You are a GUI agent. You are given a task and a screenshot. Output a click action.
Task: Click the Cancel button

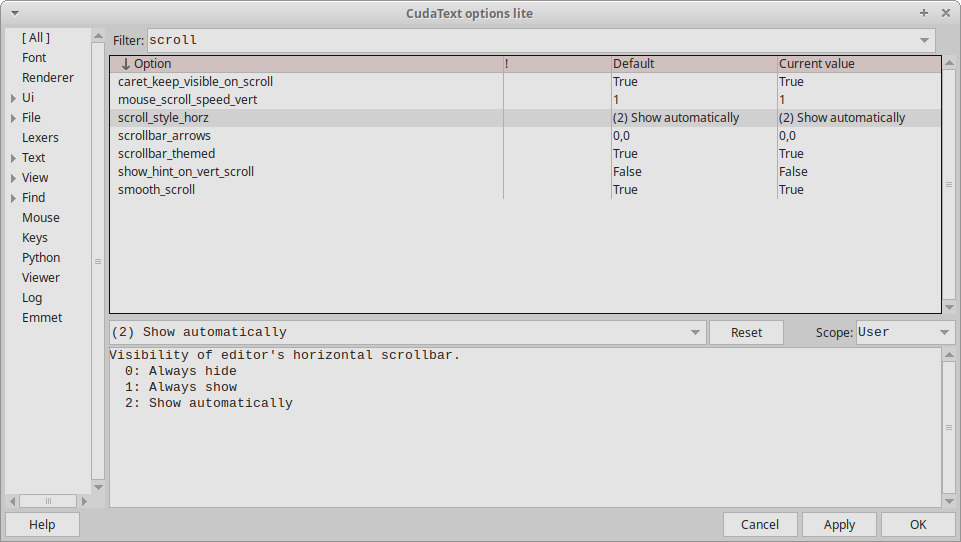[760, 525]
